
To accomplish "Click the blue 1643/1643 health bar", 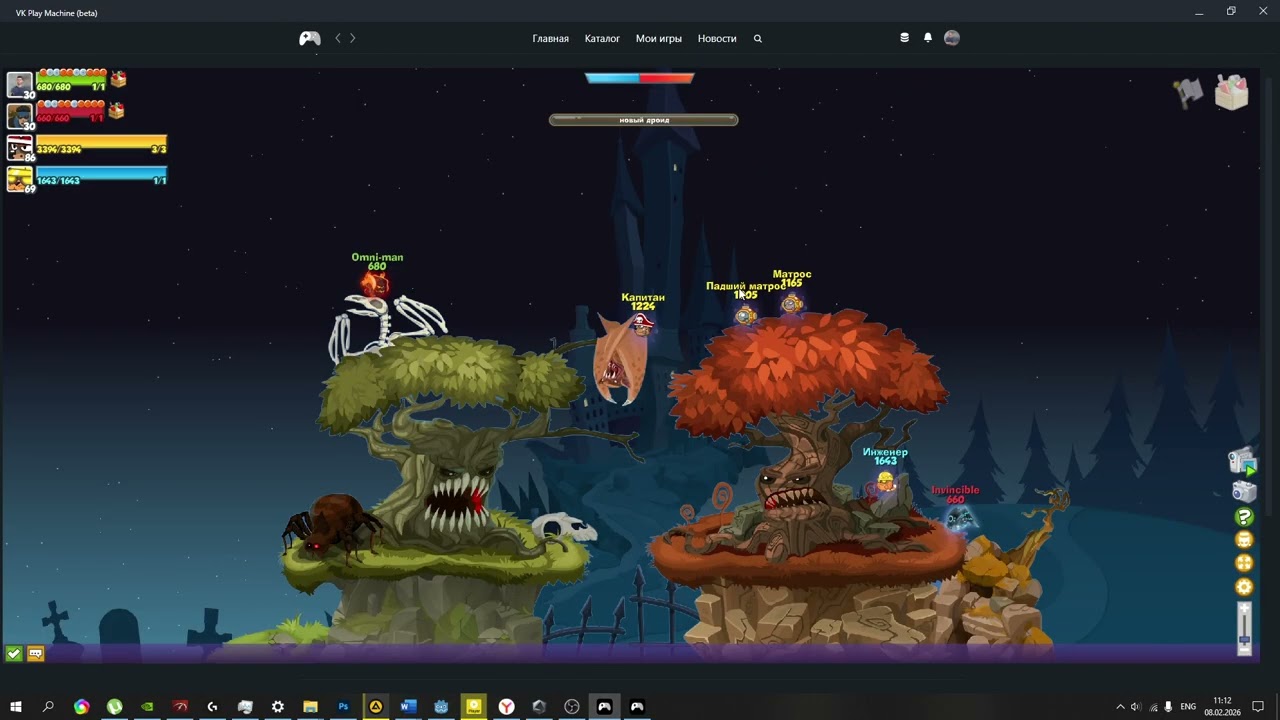I will tap(102, 177).
